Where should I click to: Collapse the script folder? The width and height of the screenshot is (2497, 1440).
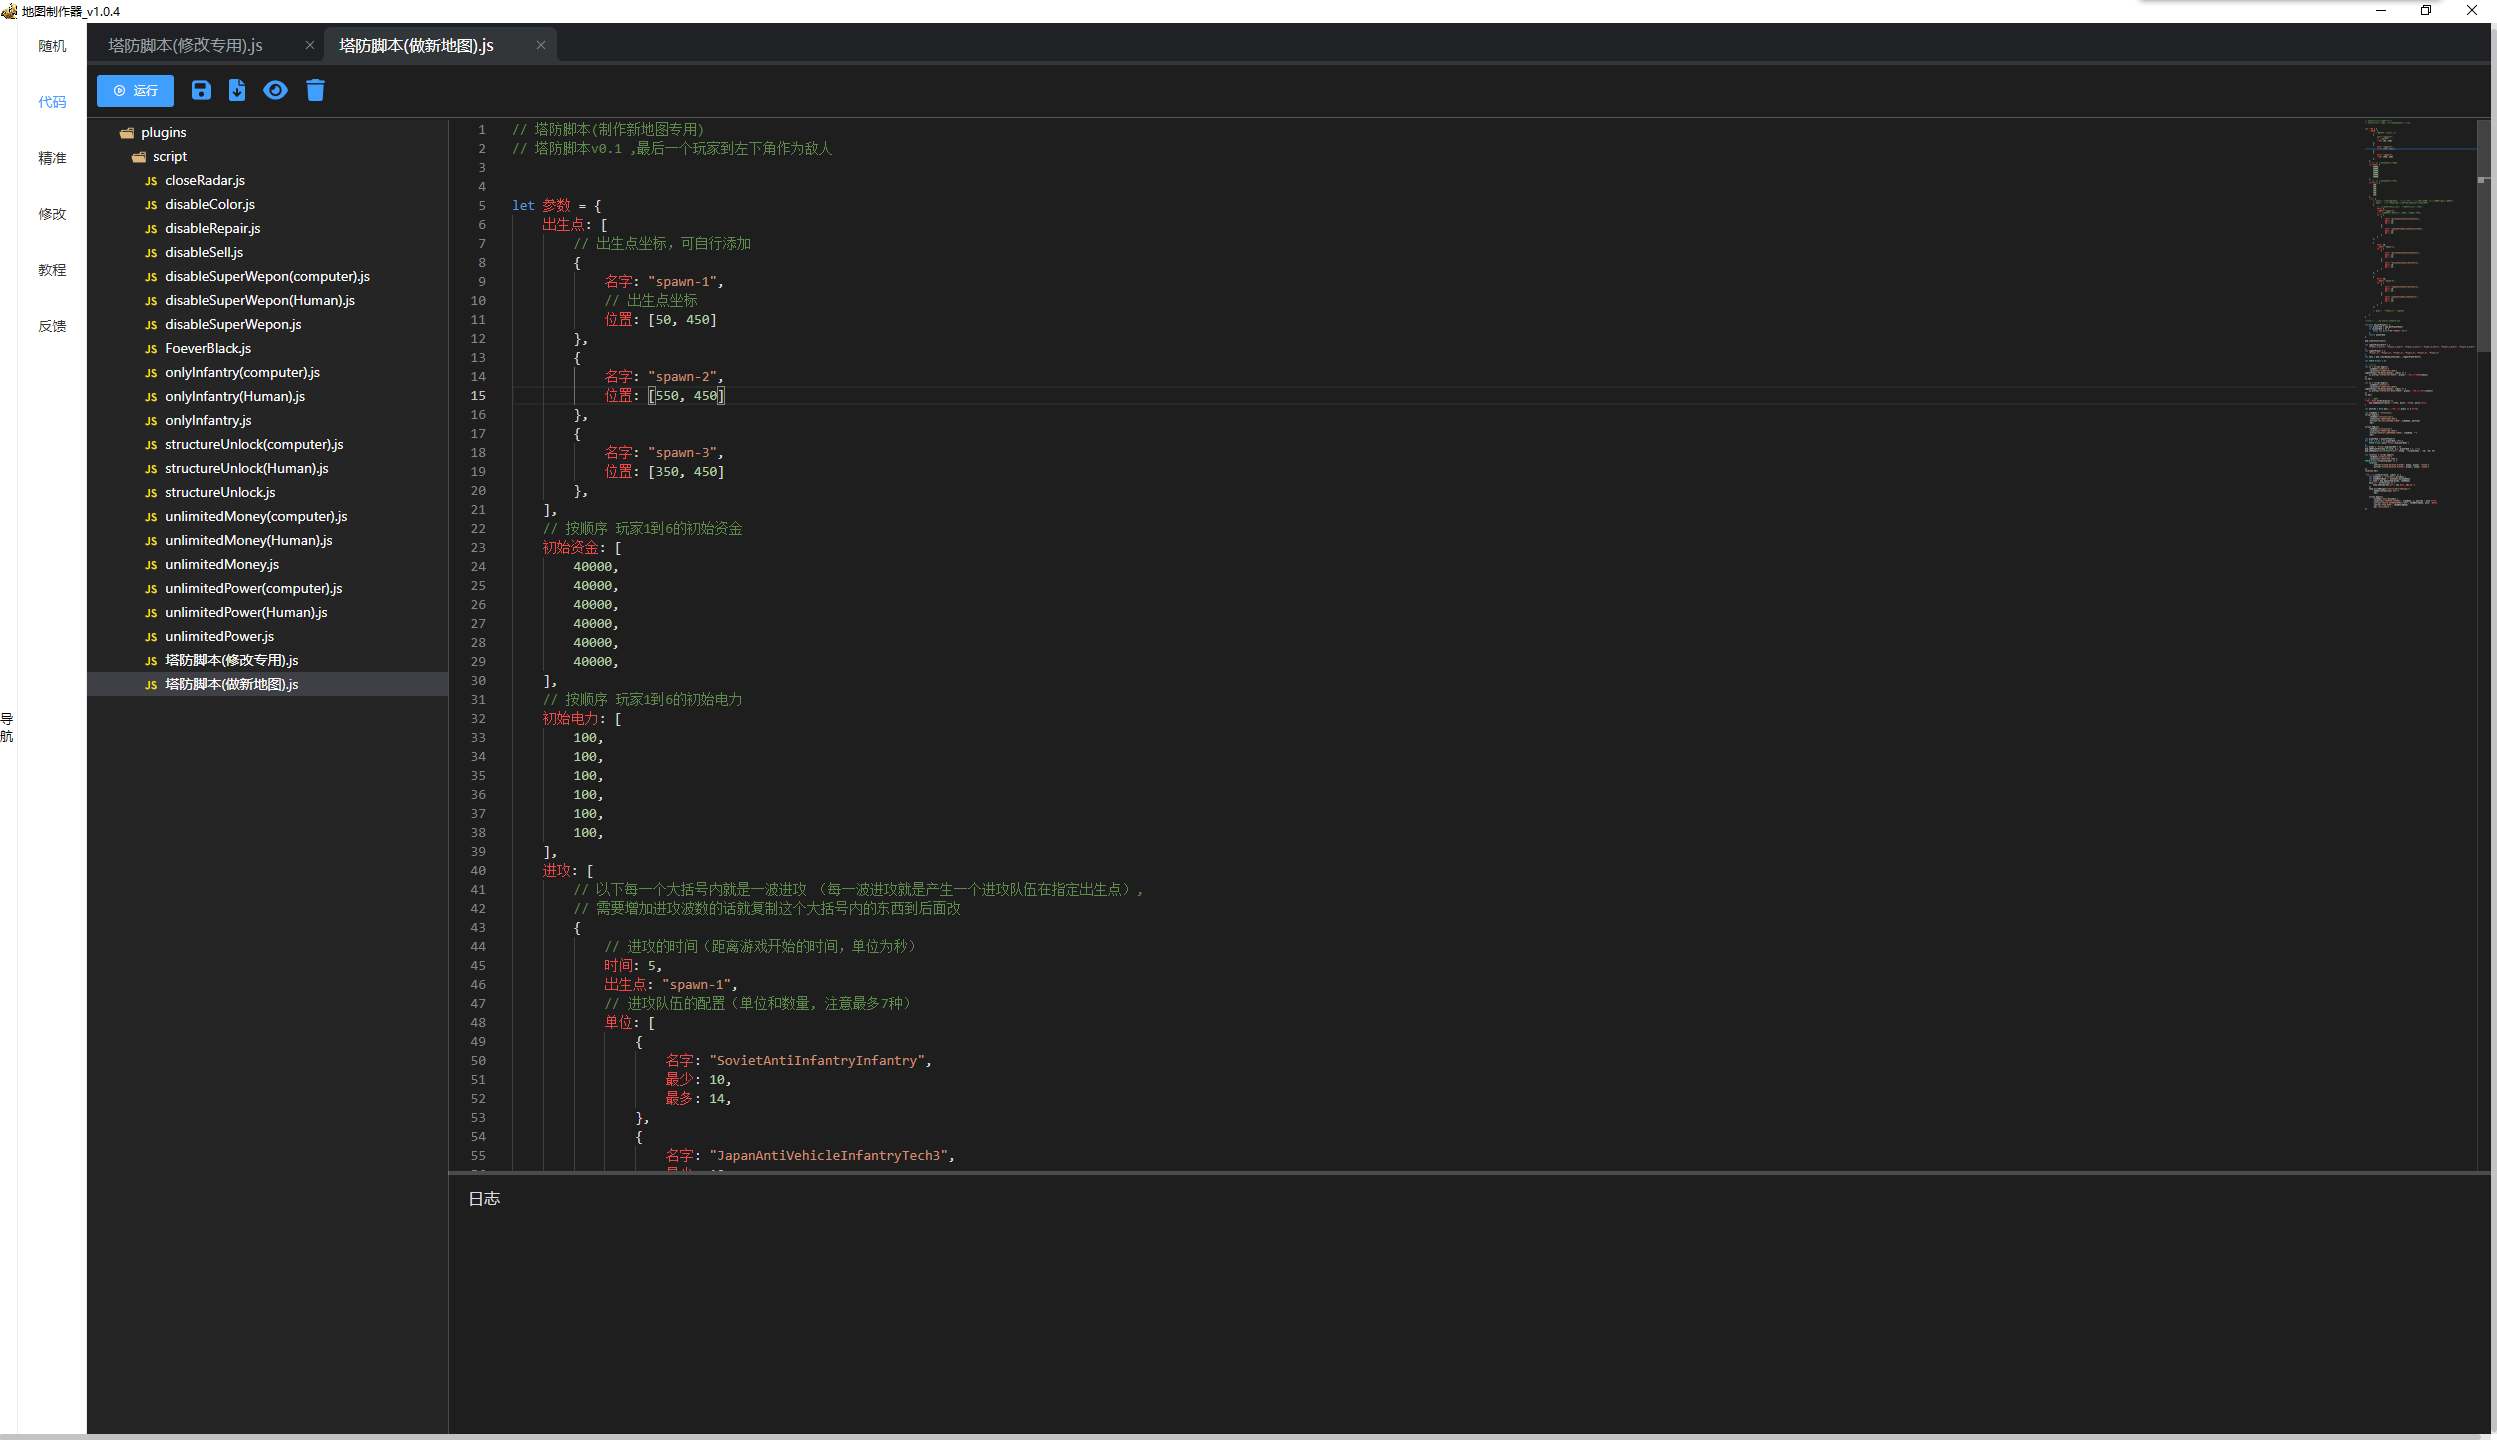click(x=169, y=156)
